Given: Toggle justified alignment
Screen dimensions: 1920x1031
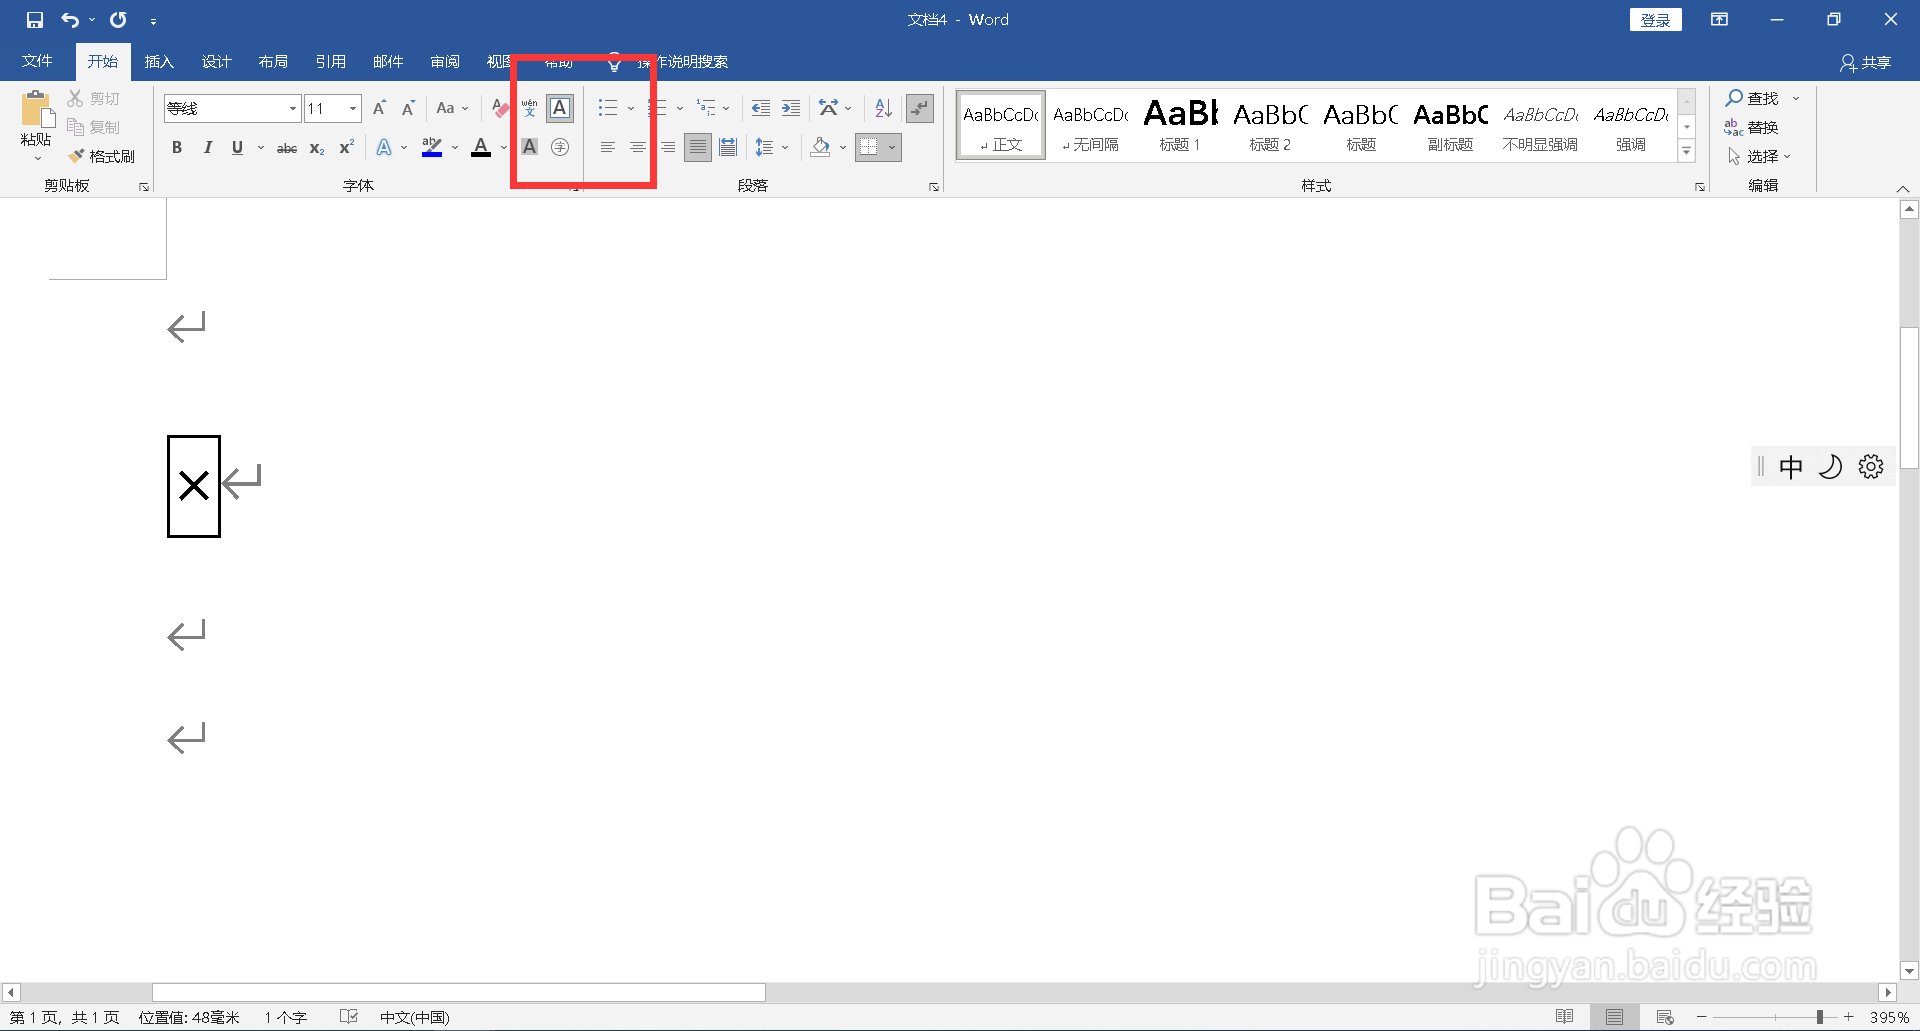Looking at the screenshot, I should [698, 147].
